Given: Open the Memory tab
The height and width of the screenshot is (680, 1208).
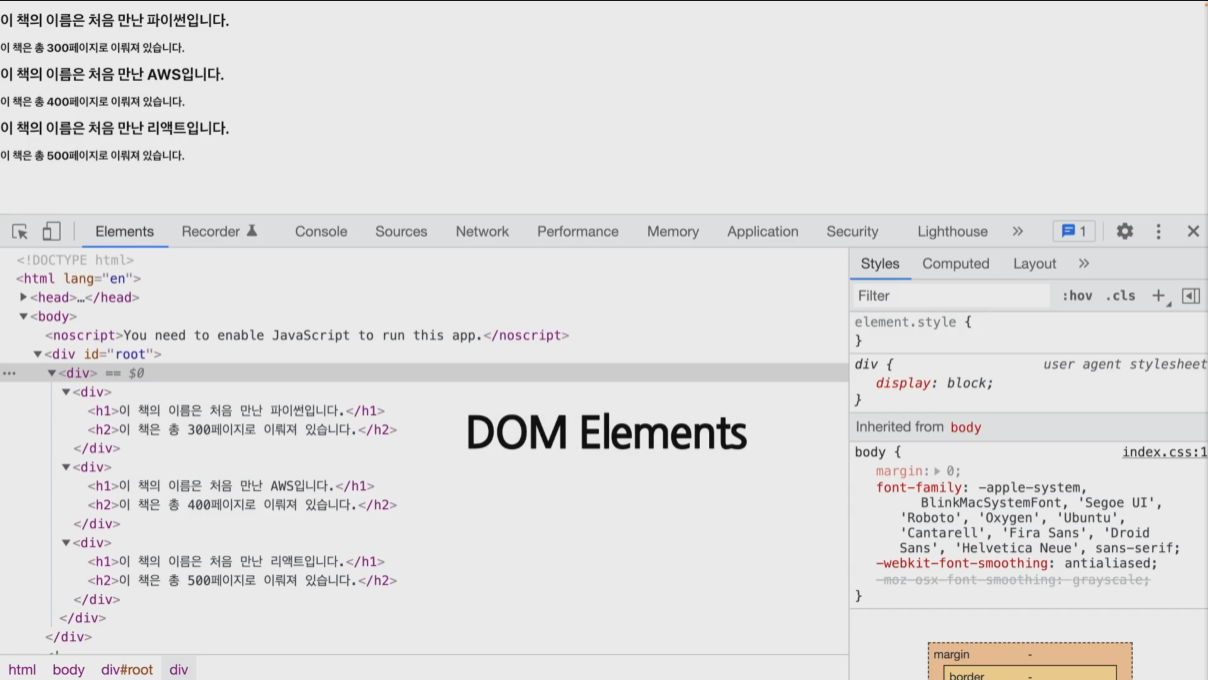Looking at the screenshot, I should [673, 231].
